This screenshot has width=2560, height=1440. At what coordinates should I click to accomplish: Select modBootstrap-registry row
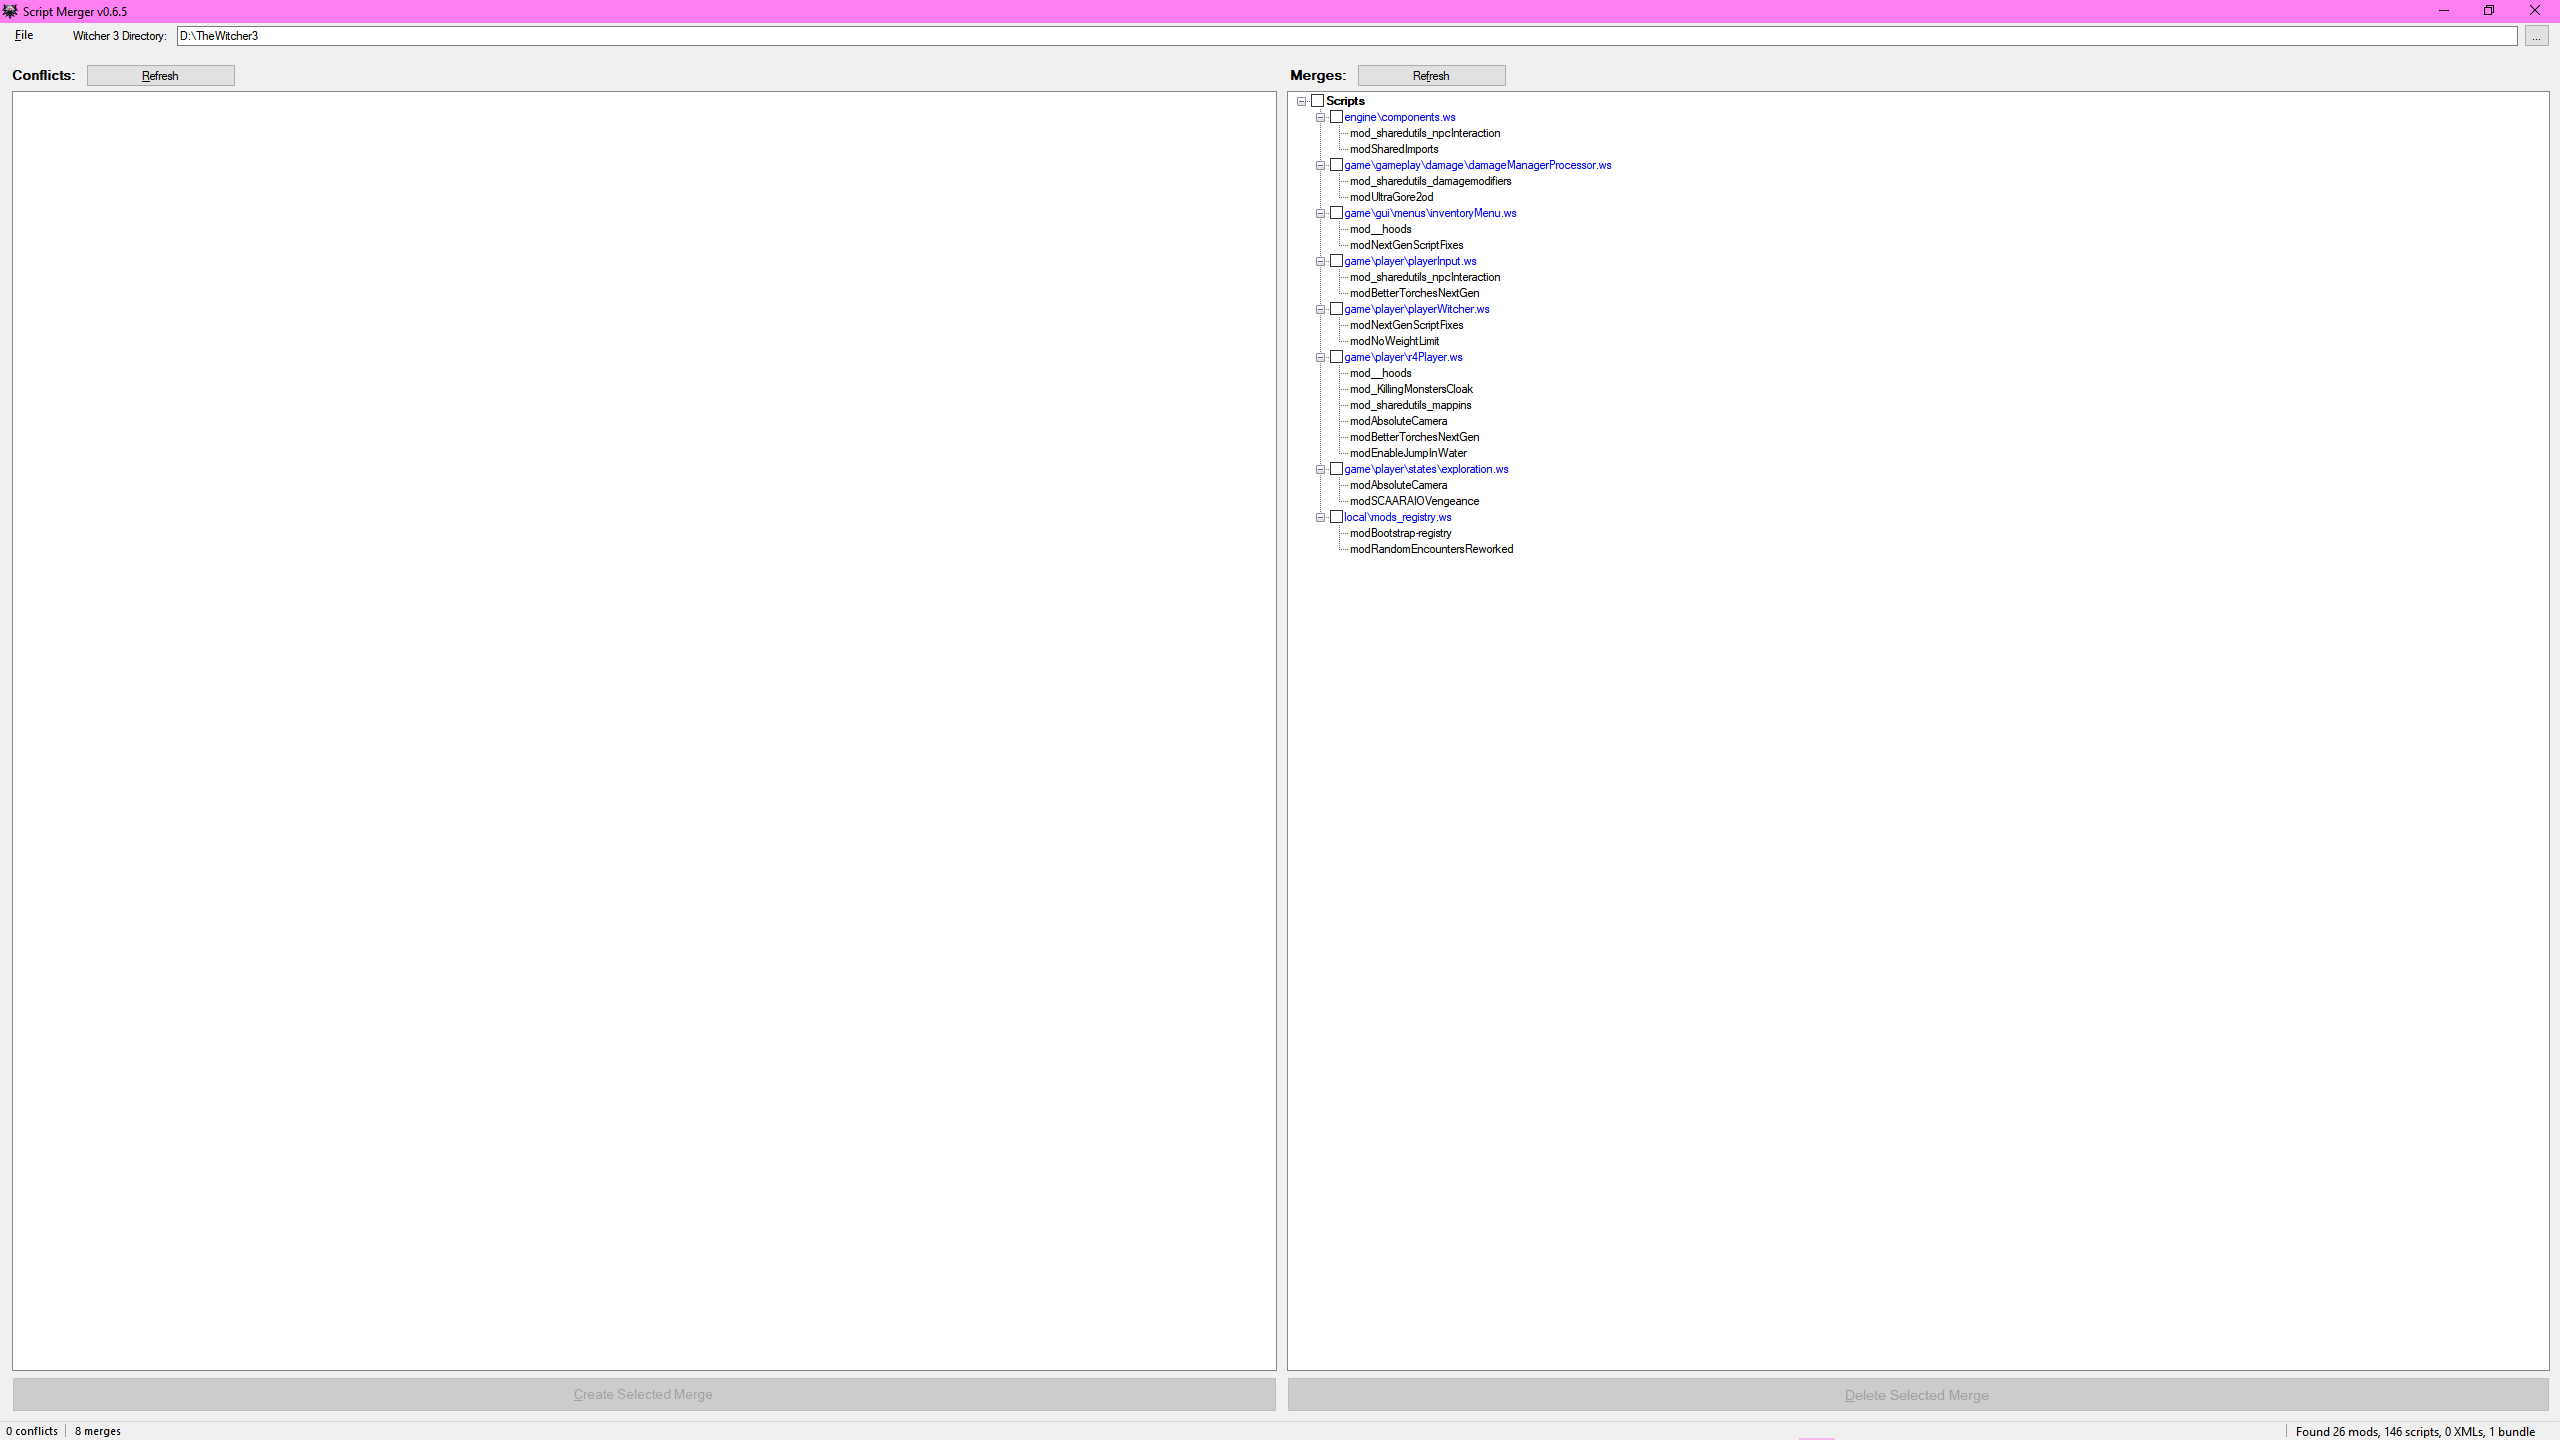(x=1400, y=533)
